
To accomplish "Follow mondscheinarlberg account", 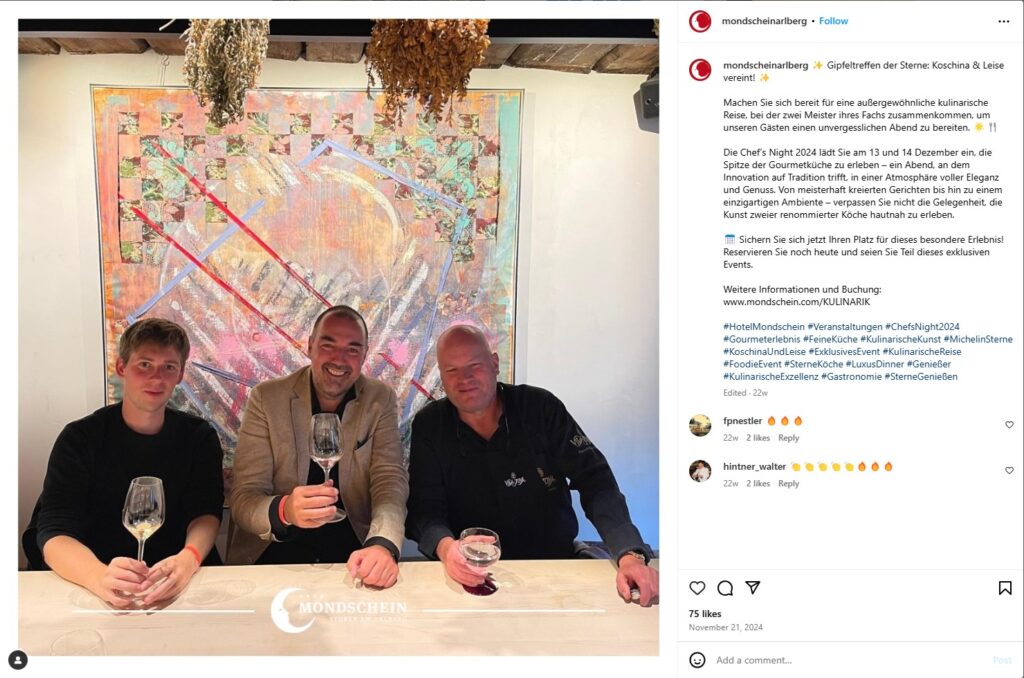I will (x=833, y=21).
